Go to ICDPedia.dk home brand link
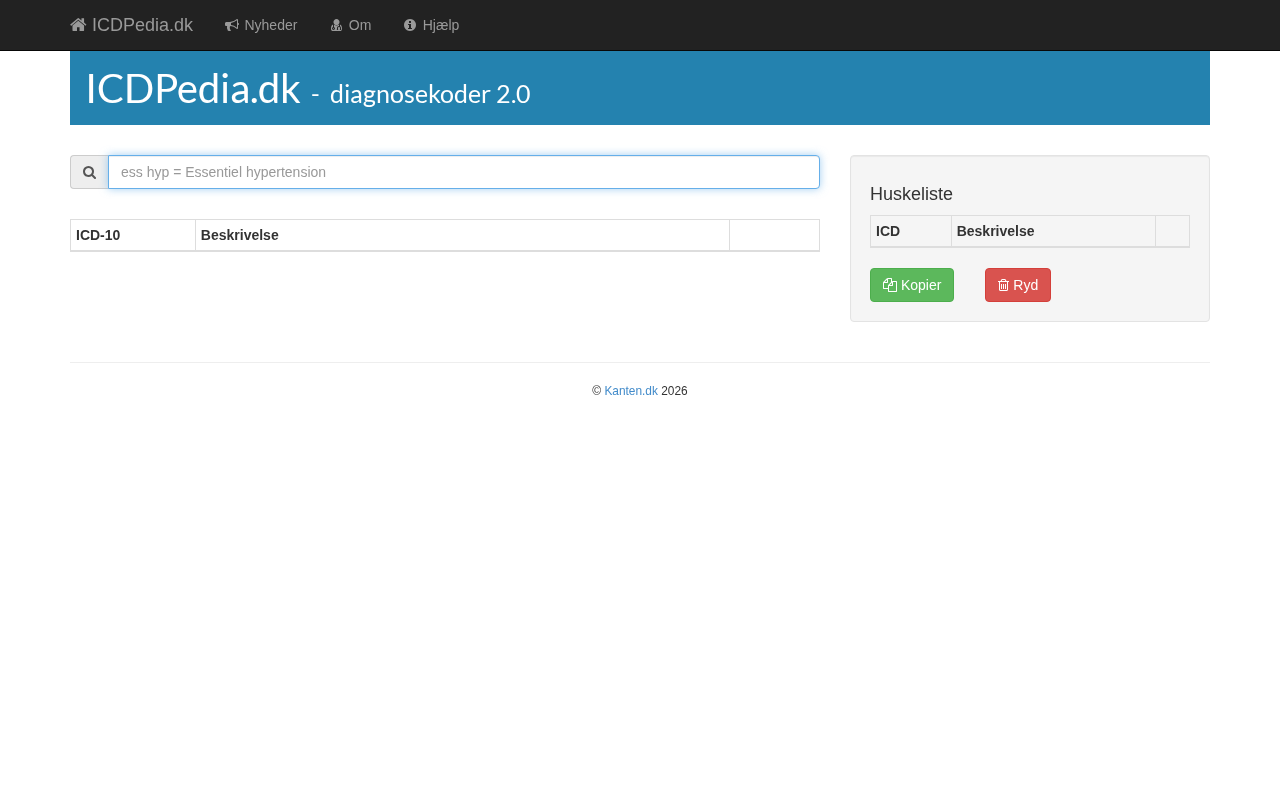Screen dimensions: 1280x800 pyautogui.click(x=131, y=25)
